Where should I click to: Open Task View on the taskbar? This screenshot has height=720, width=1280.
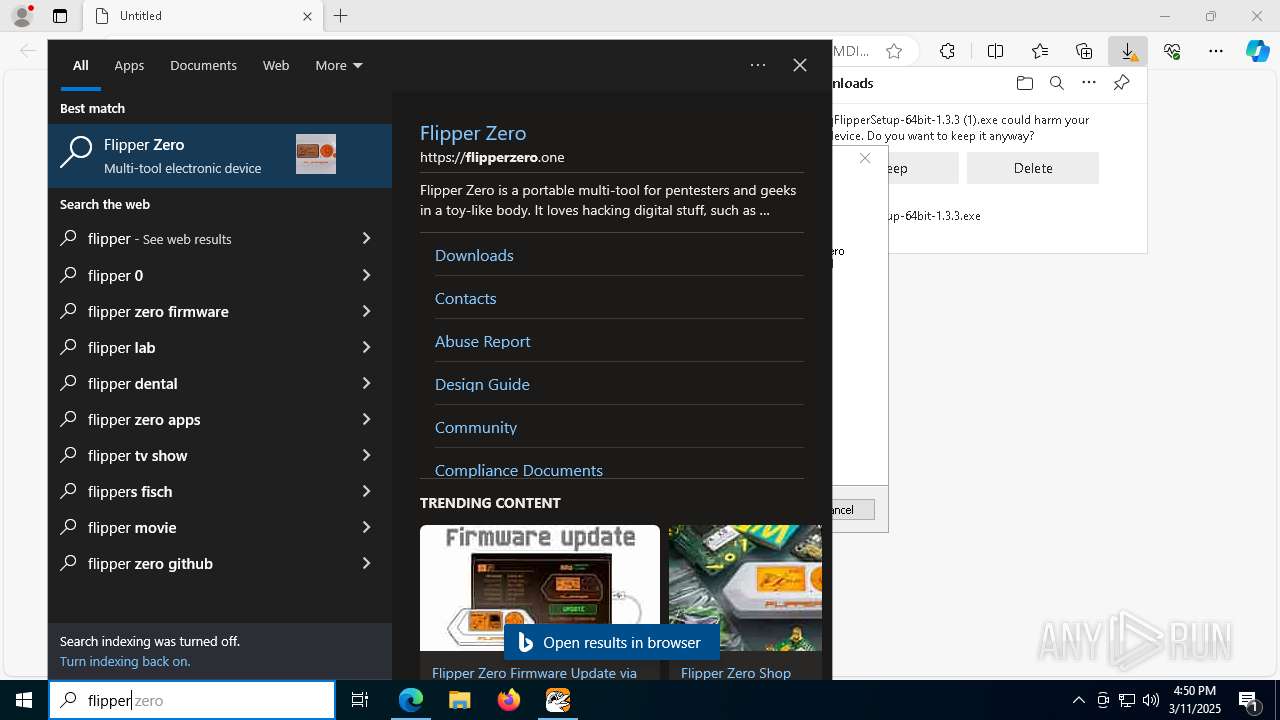[x=360, y=700]
